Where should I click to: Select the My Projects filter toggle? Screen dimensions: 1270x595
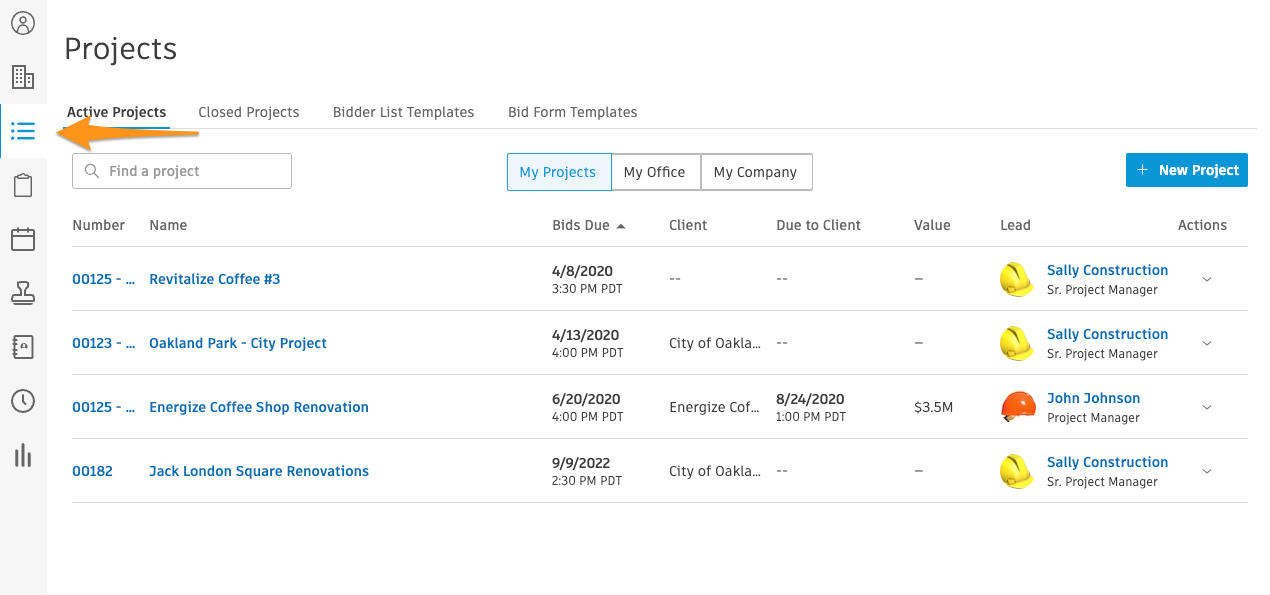558,172
